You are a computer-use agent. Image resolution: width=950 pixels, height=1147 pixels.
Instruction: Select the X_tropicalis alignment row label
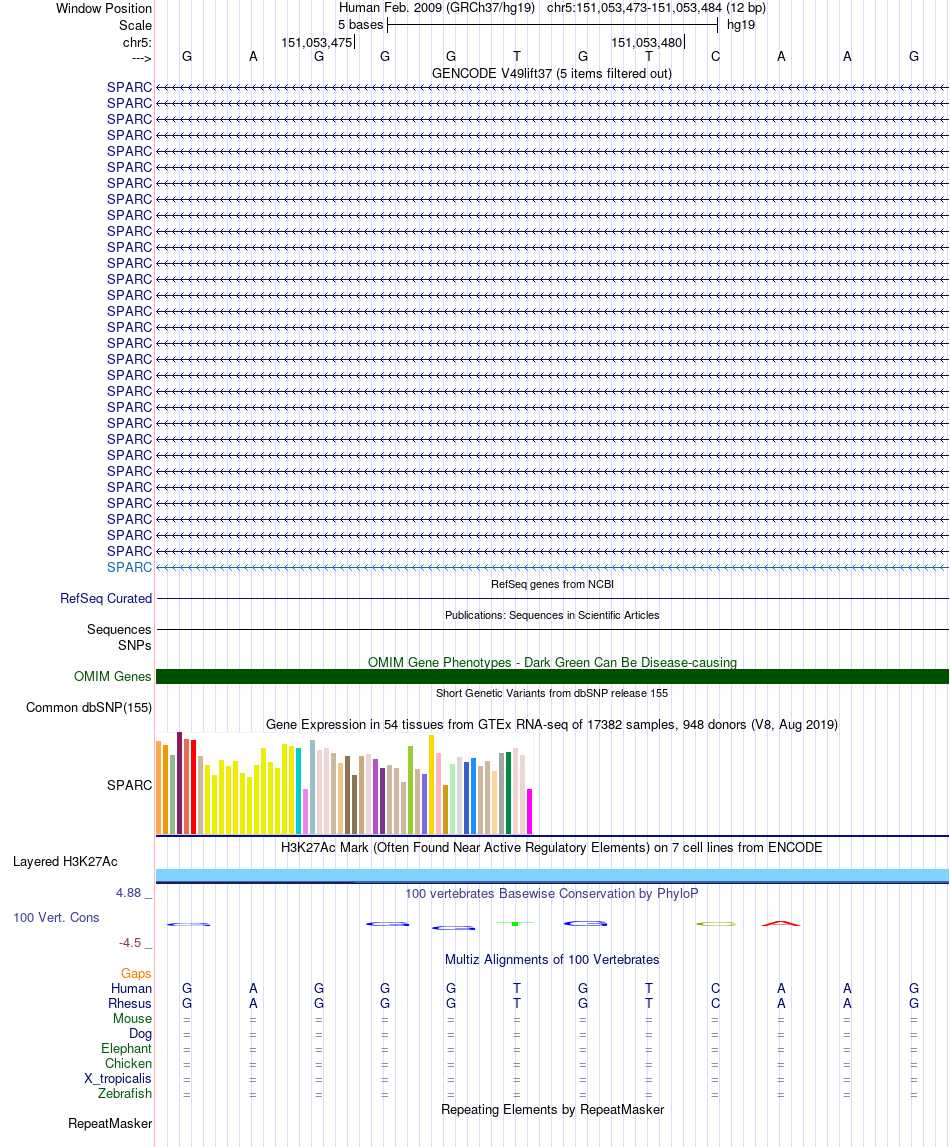118,1078
